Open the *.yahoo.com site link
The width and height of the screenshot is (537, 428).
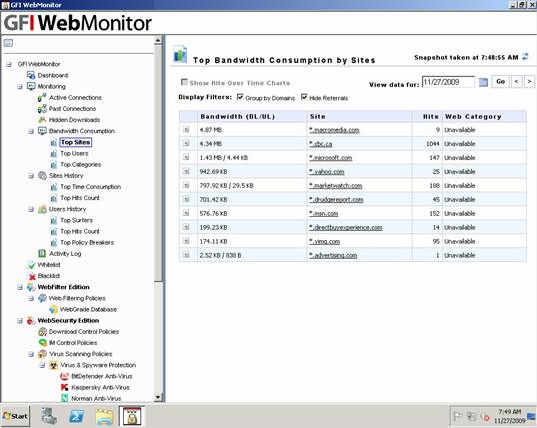point(327,172)
